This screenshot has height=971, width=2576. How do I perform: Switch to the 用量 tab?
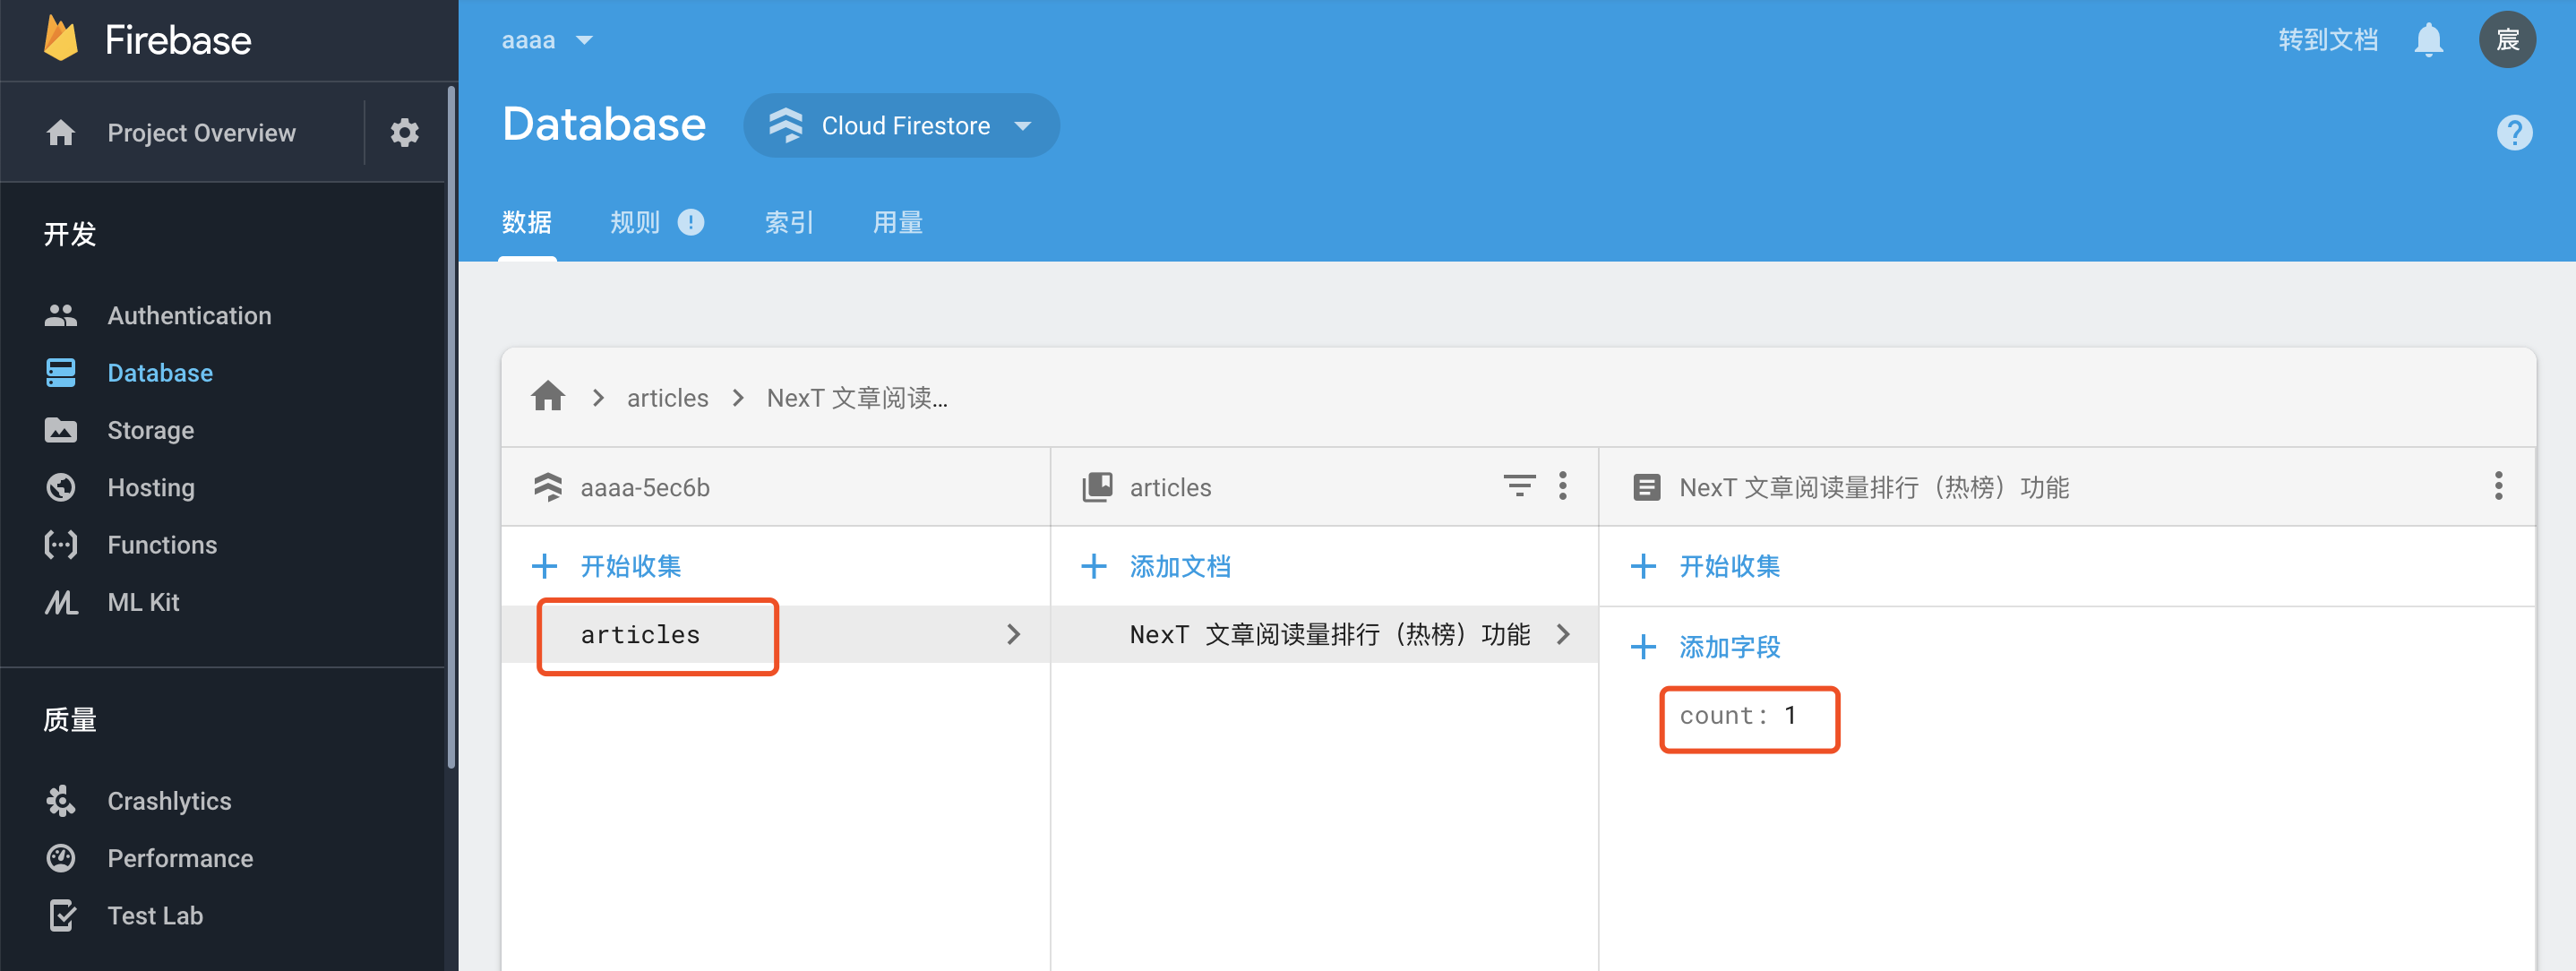coord(897,222)
